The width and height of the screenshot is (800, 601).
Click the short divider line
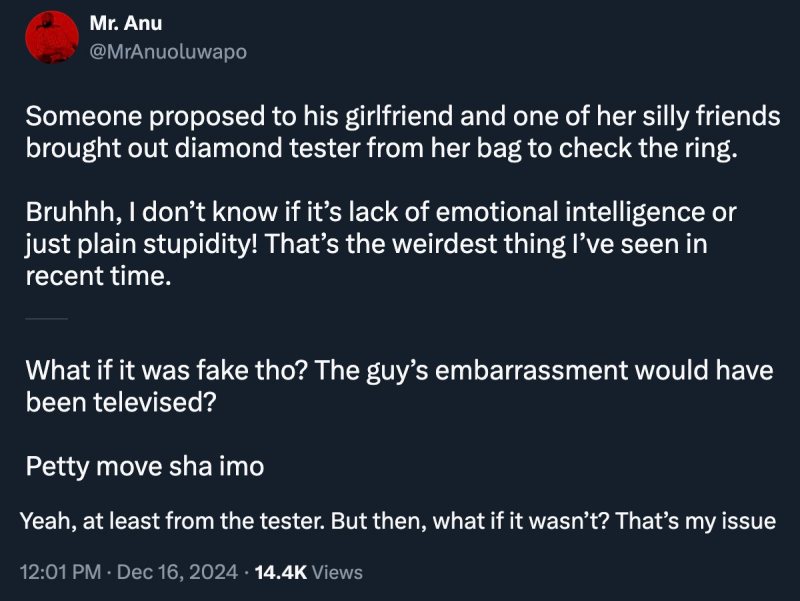point(46,318)
